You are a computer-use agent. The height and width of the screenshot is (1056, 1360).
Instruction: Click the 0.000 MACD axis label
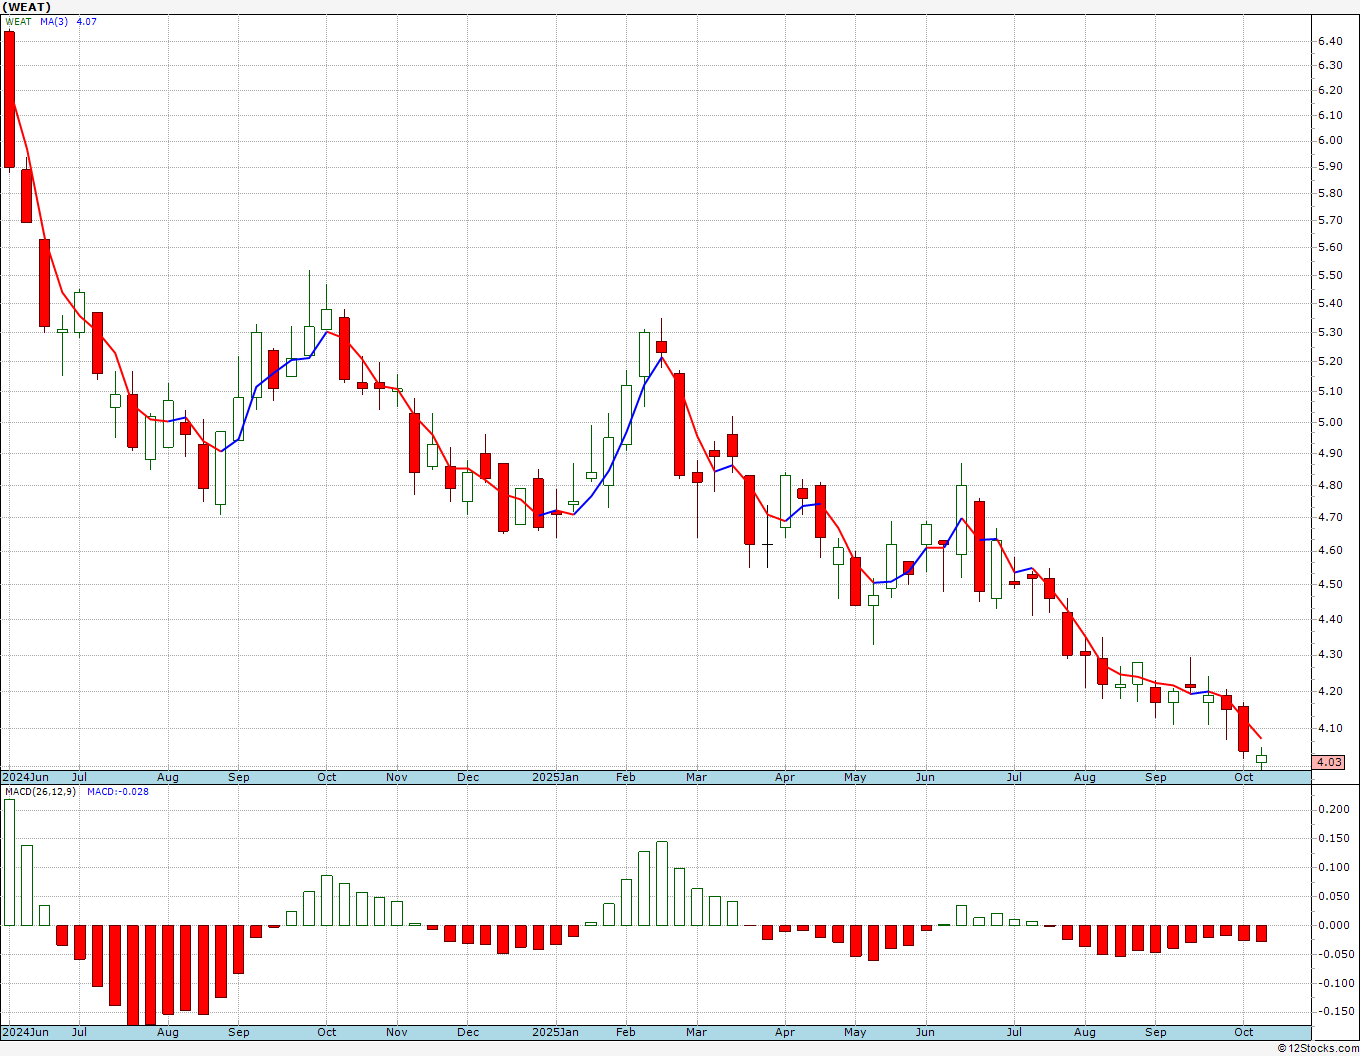pos(1333,925)
